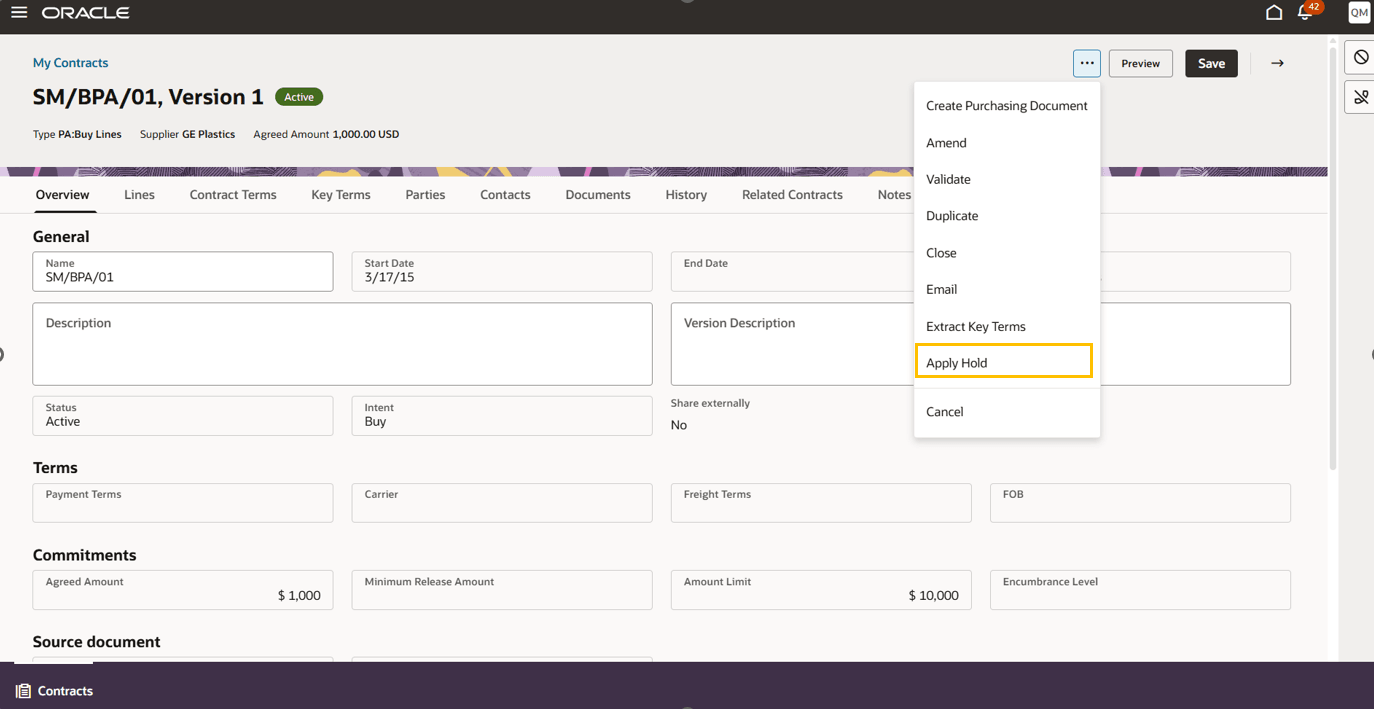Image resolution: width=1374 pixels, height=709 pixels.
Task: Select Extract Key Terms menu item
Action: click(975, 326)
